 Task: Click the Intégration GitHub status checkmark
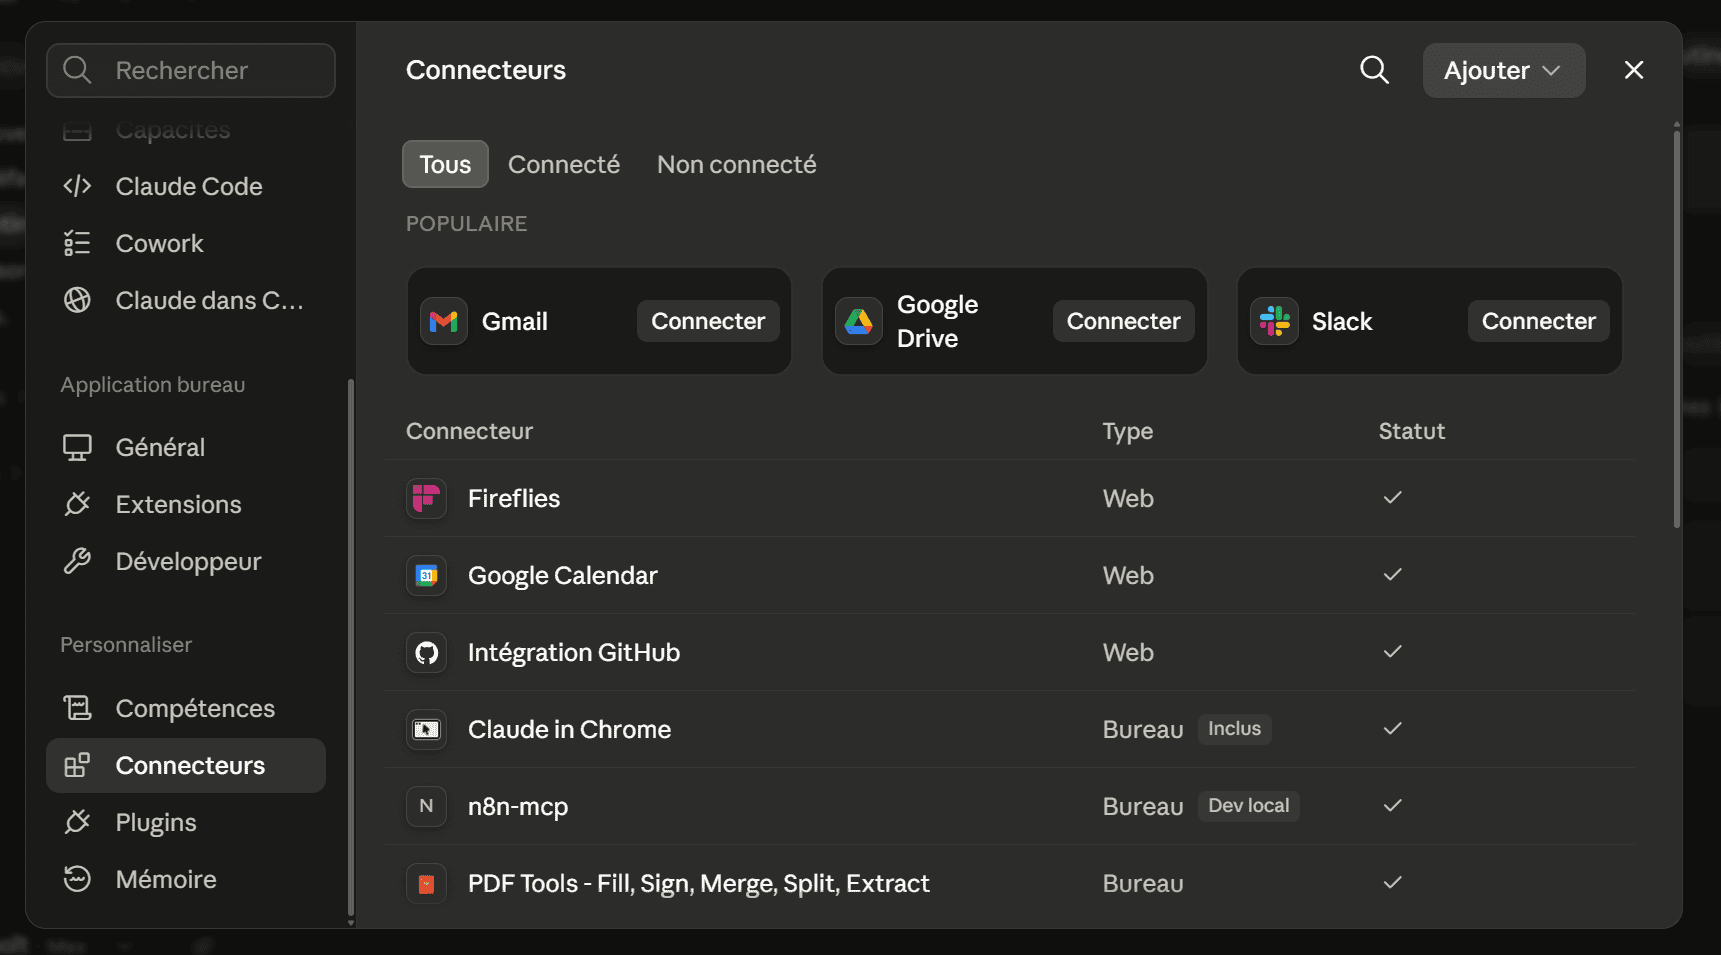(1392, 651)
